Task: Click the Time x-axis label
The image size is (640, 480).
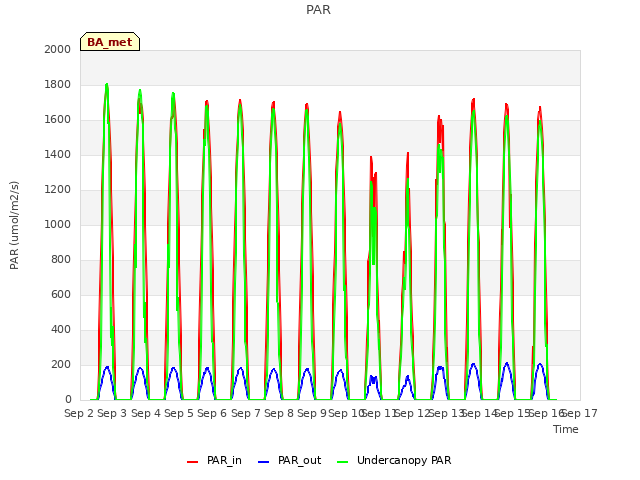Action: click(x=566, y=429)
